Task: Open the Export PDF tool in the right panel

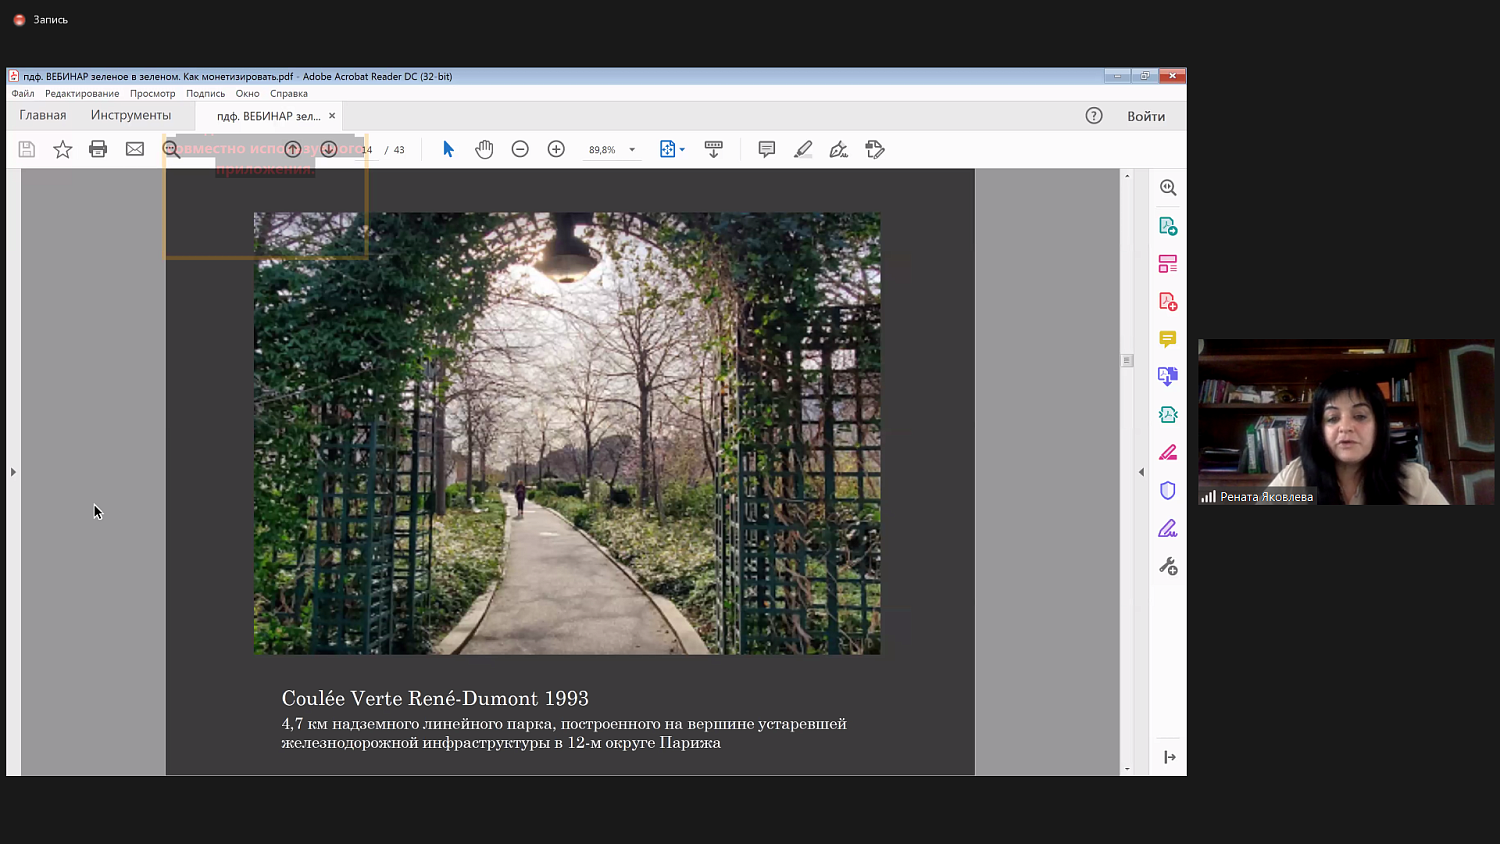Action: [x=1168, y=226]
